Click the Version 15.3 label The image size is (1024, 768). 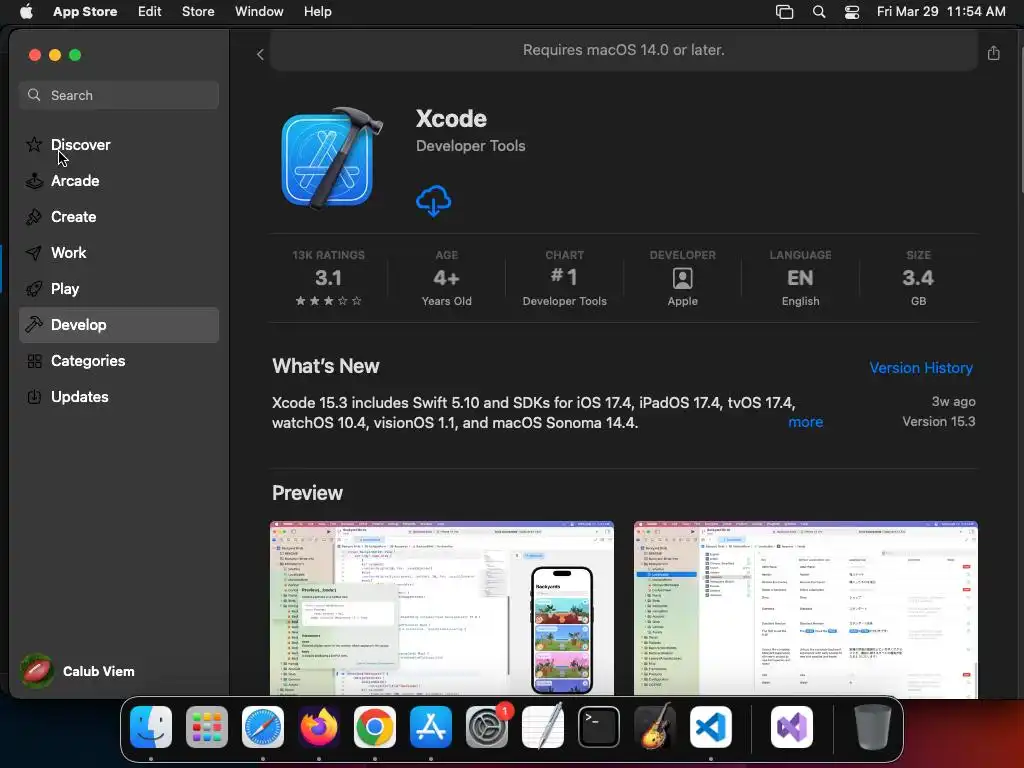pyautogui.click(x=938, y=421)
